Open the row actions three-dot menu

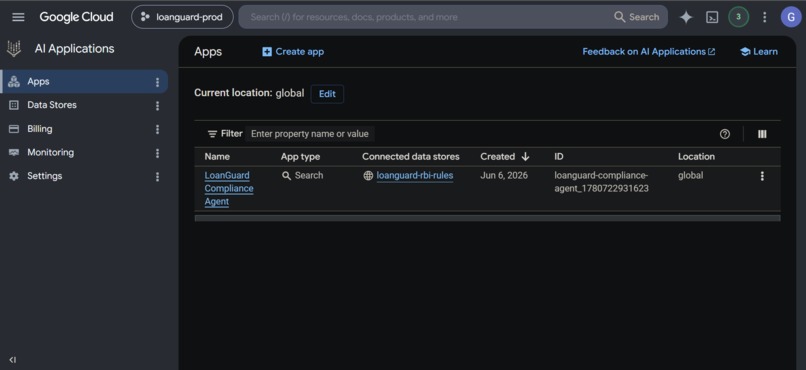(x=762, y=176)
